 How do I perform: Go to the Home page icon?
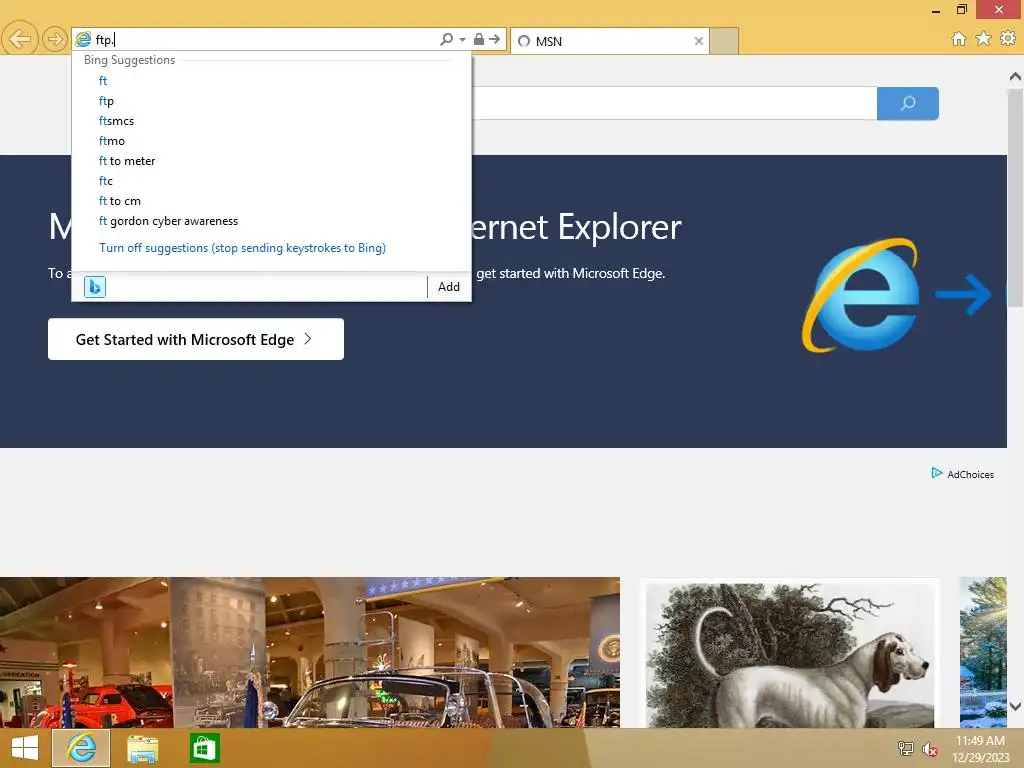(959, 39)
